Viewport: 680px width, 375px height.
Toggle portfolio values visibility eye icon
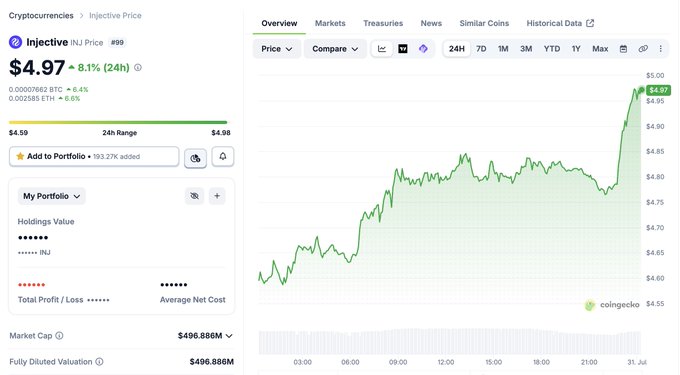click(194, 196)
